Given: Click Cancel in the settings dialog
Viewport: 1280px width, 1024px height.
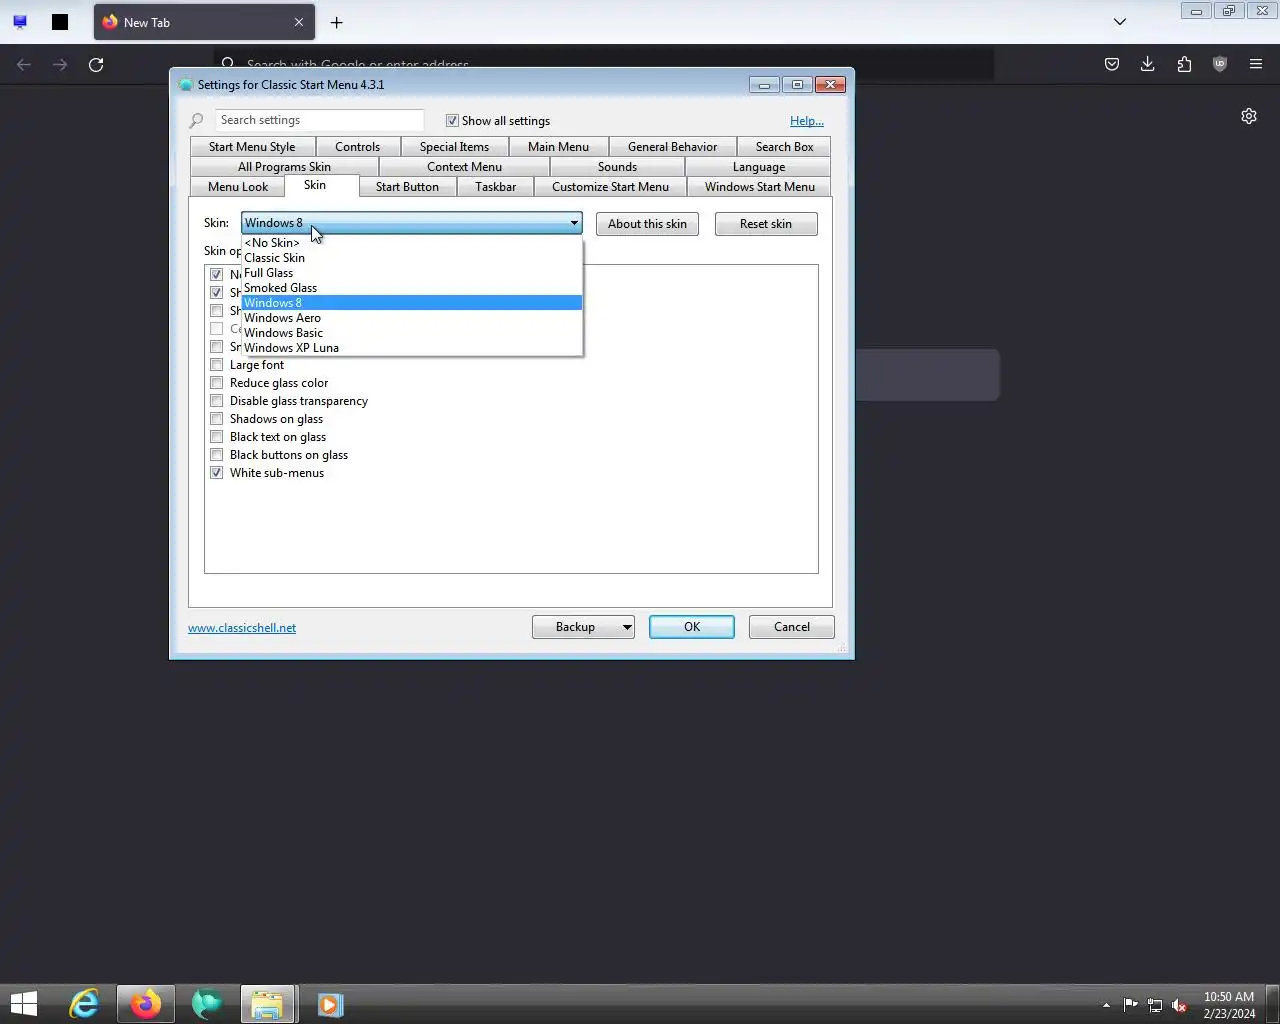Looking at the screenshot, I should [792, 627].
